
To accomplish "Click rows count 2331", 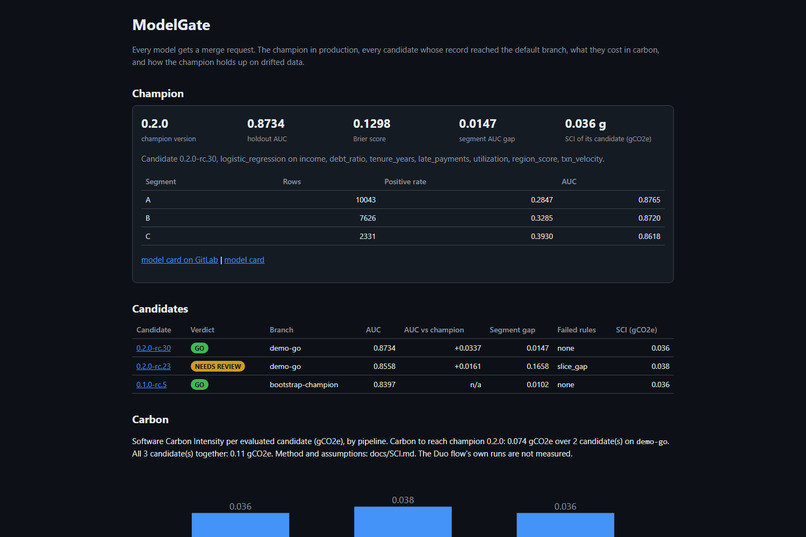I will point(367,236).
